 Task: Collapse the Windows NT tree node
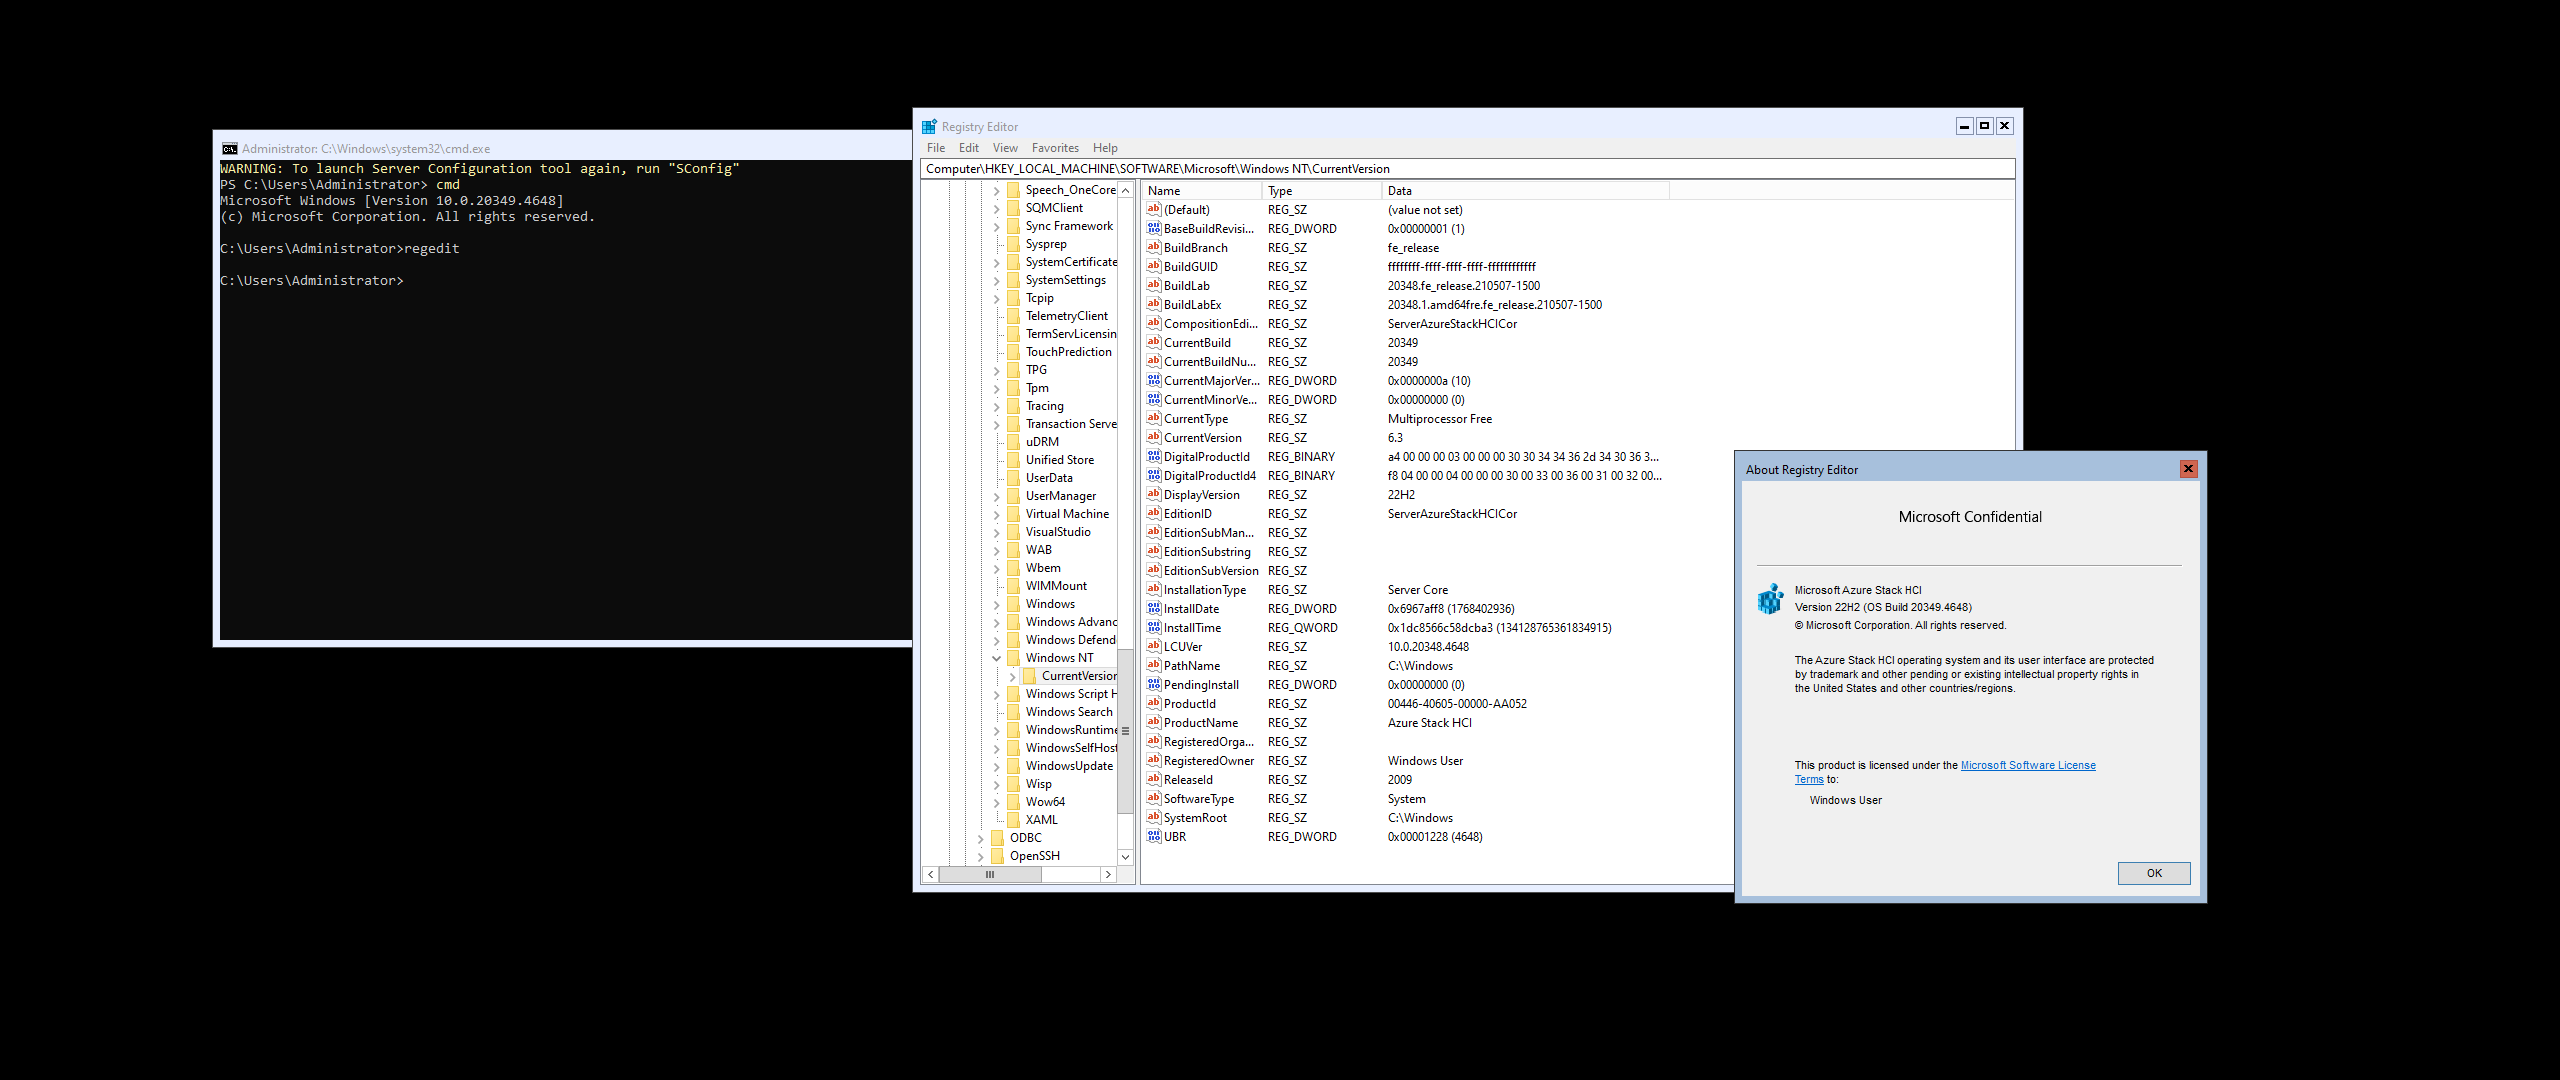tap(996, 658)
